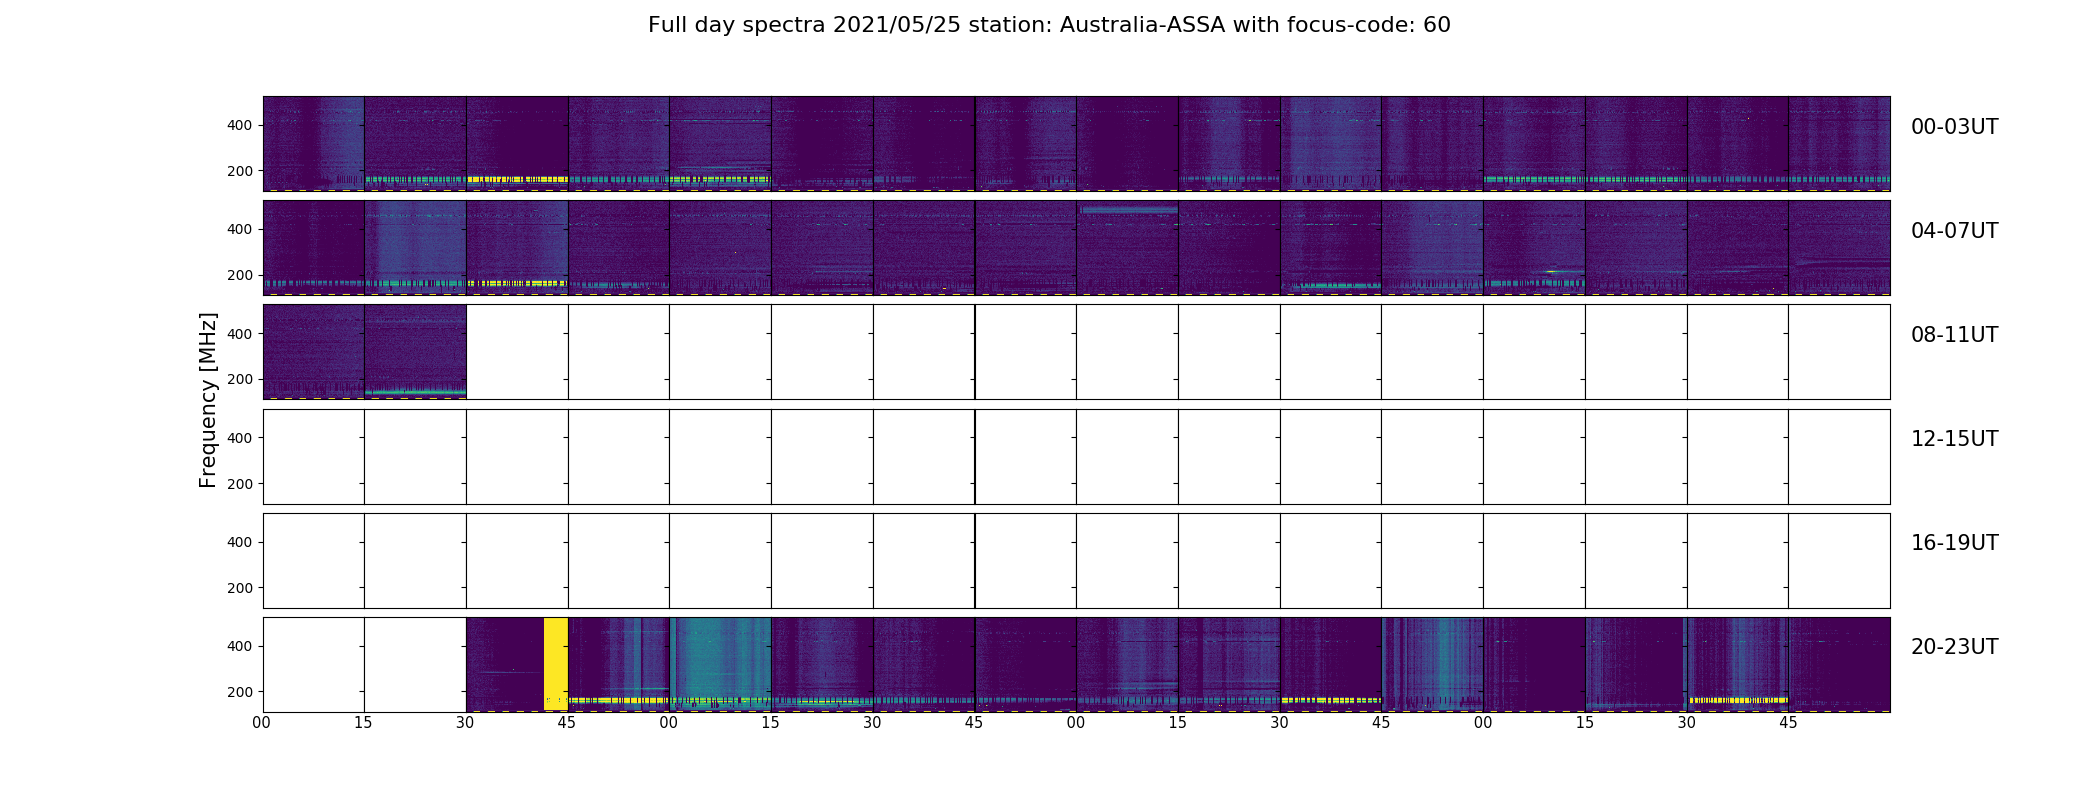Select the 'Frequency [MHz]' y-axis label
Viewport: 2100px width, 800px height.
[208, 400]
